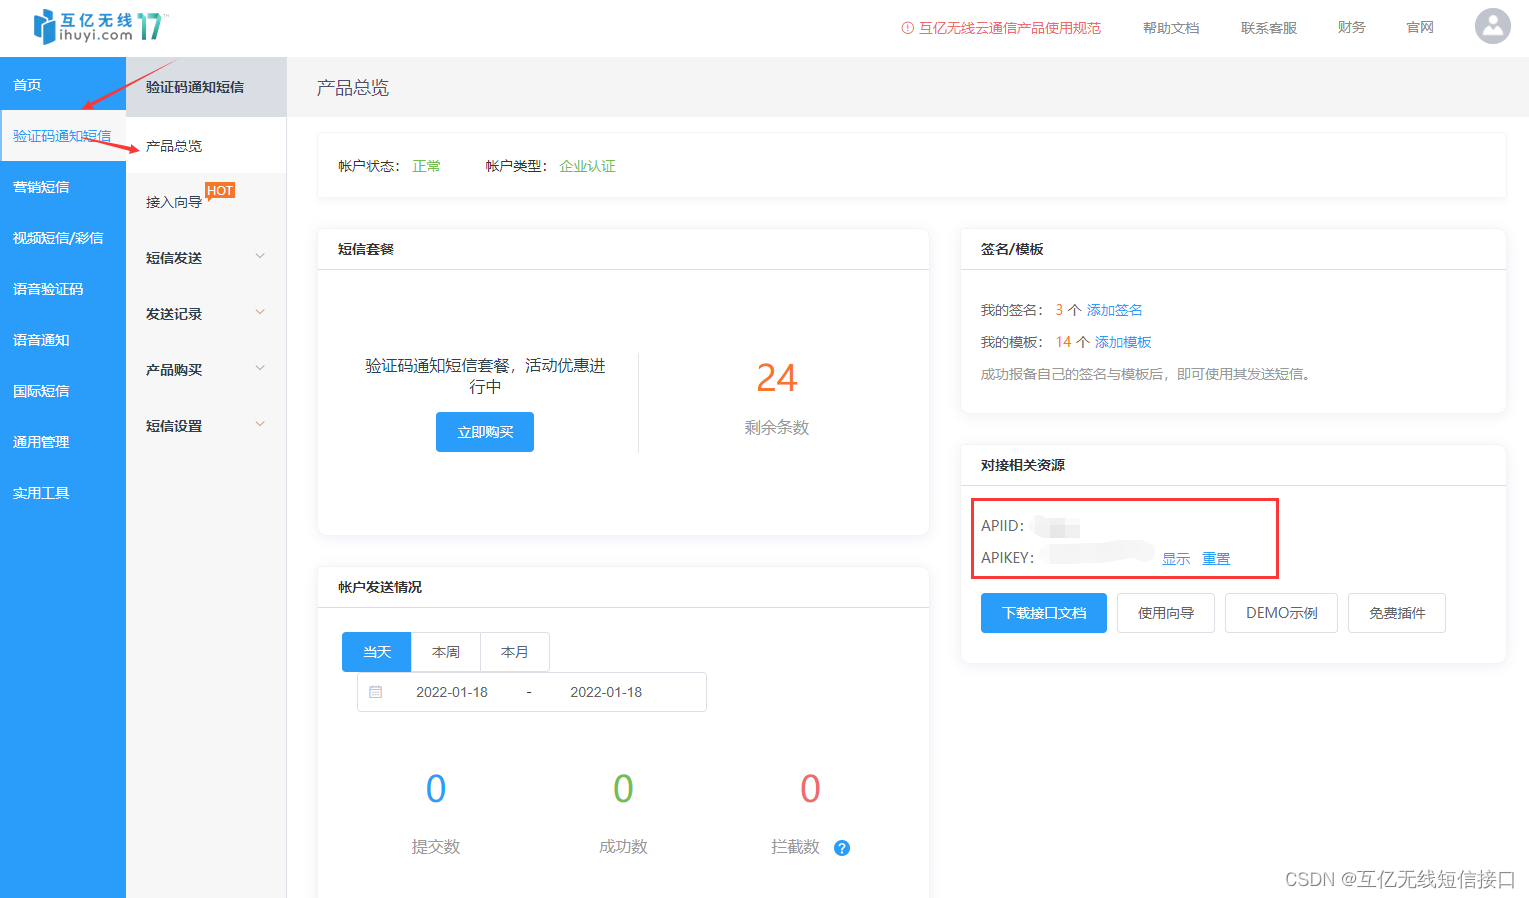
Task: Click the calendar icon in the date selector
Action: coord(377,691)
